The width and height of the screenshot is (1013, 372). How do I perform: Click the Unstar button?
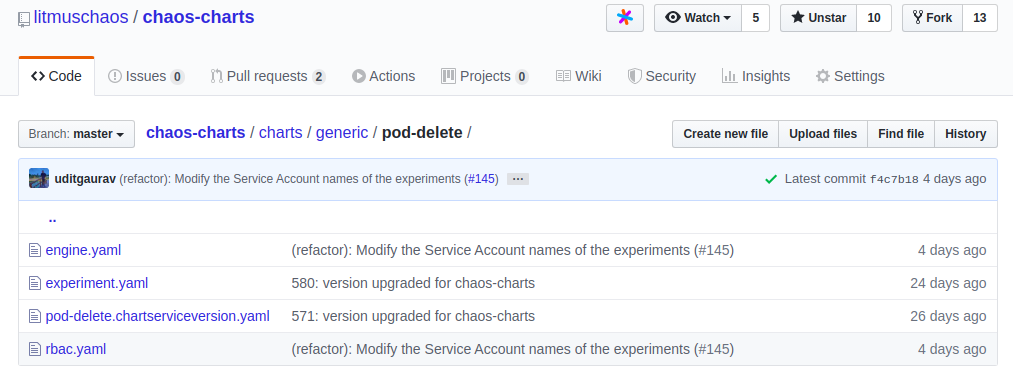(x=819, y=18)
